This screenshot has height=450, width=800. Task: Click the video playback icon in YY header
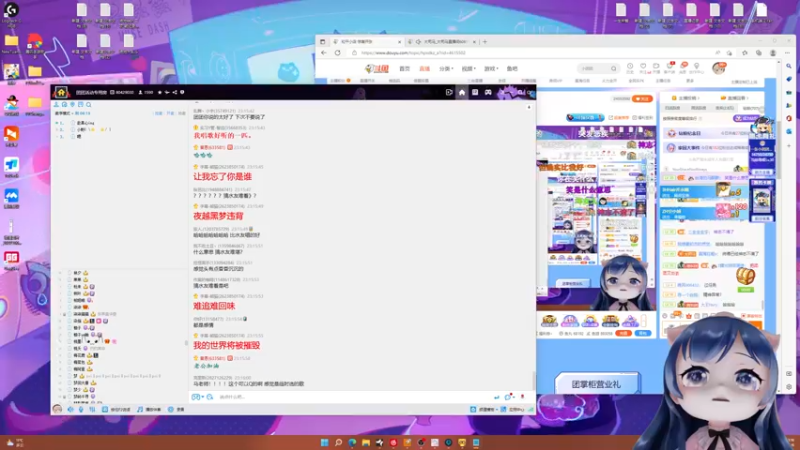click(449, 92)
